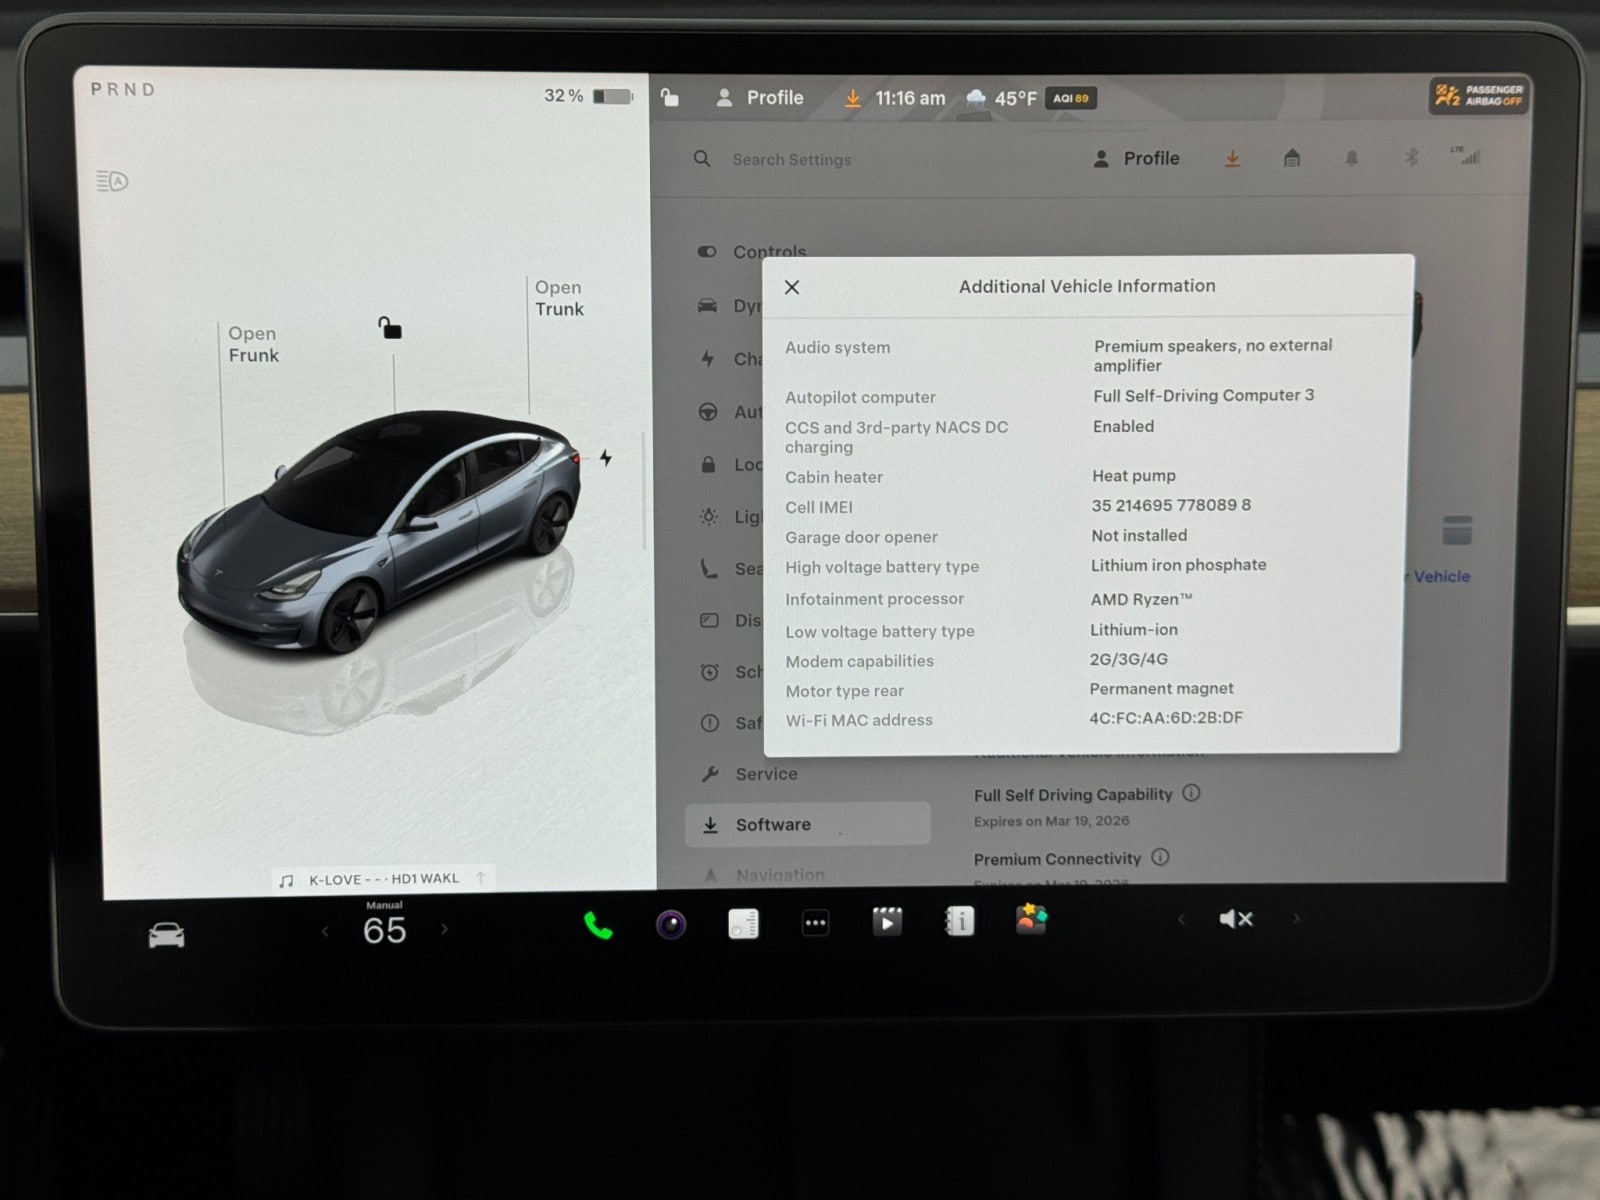Open the notification bell icon
The image size is (1600, 1200).
1351,159
